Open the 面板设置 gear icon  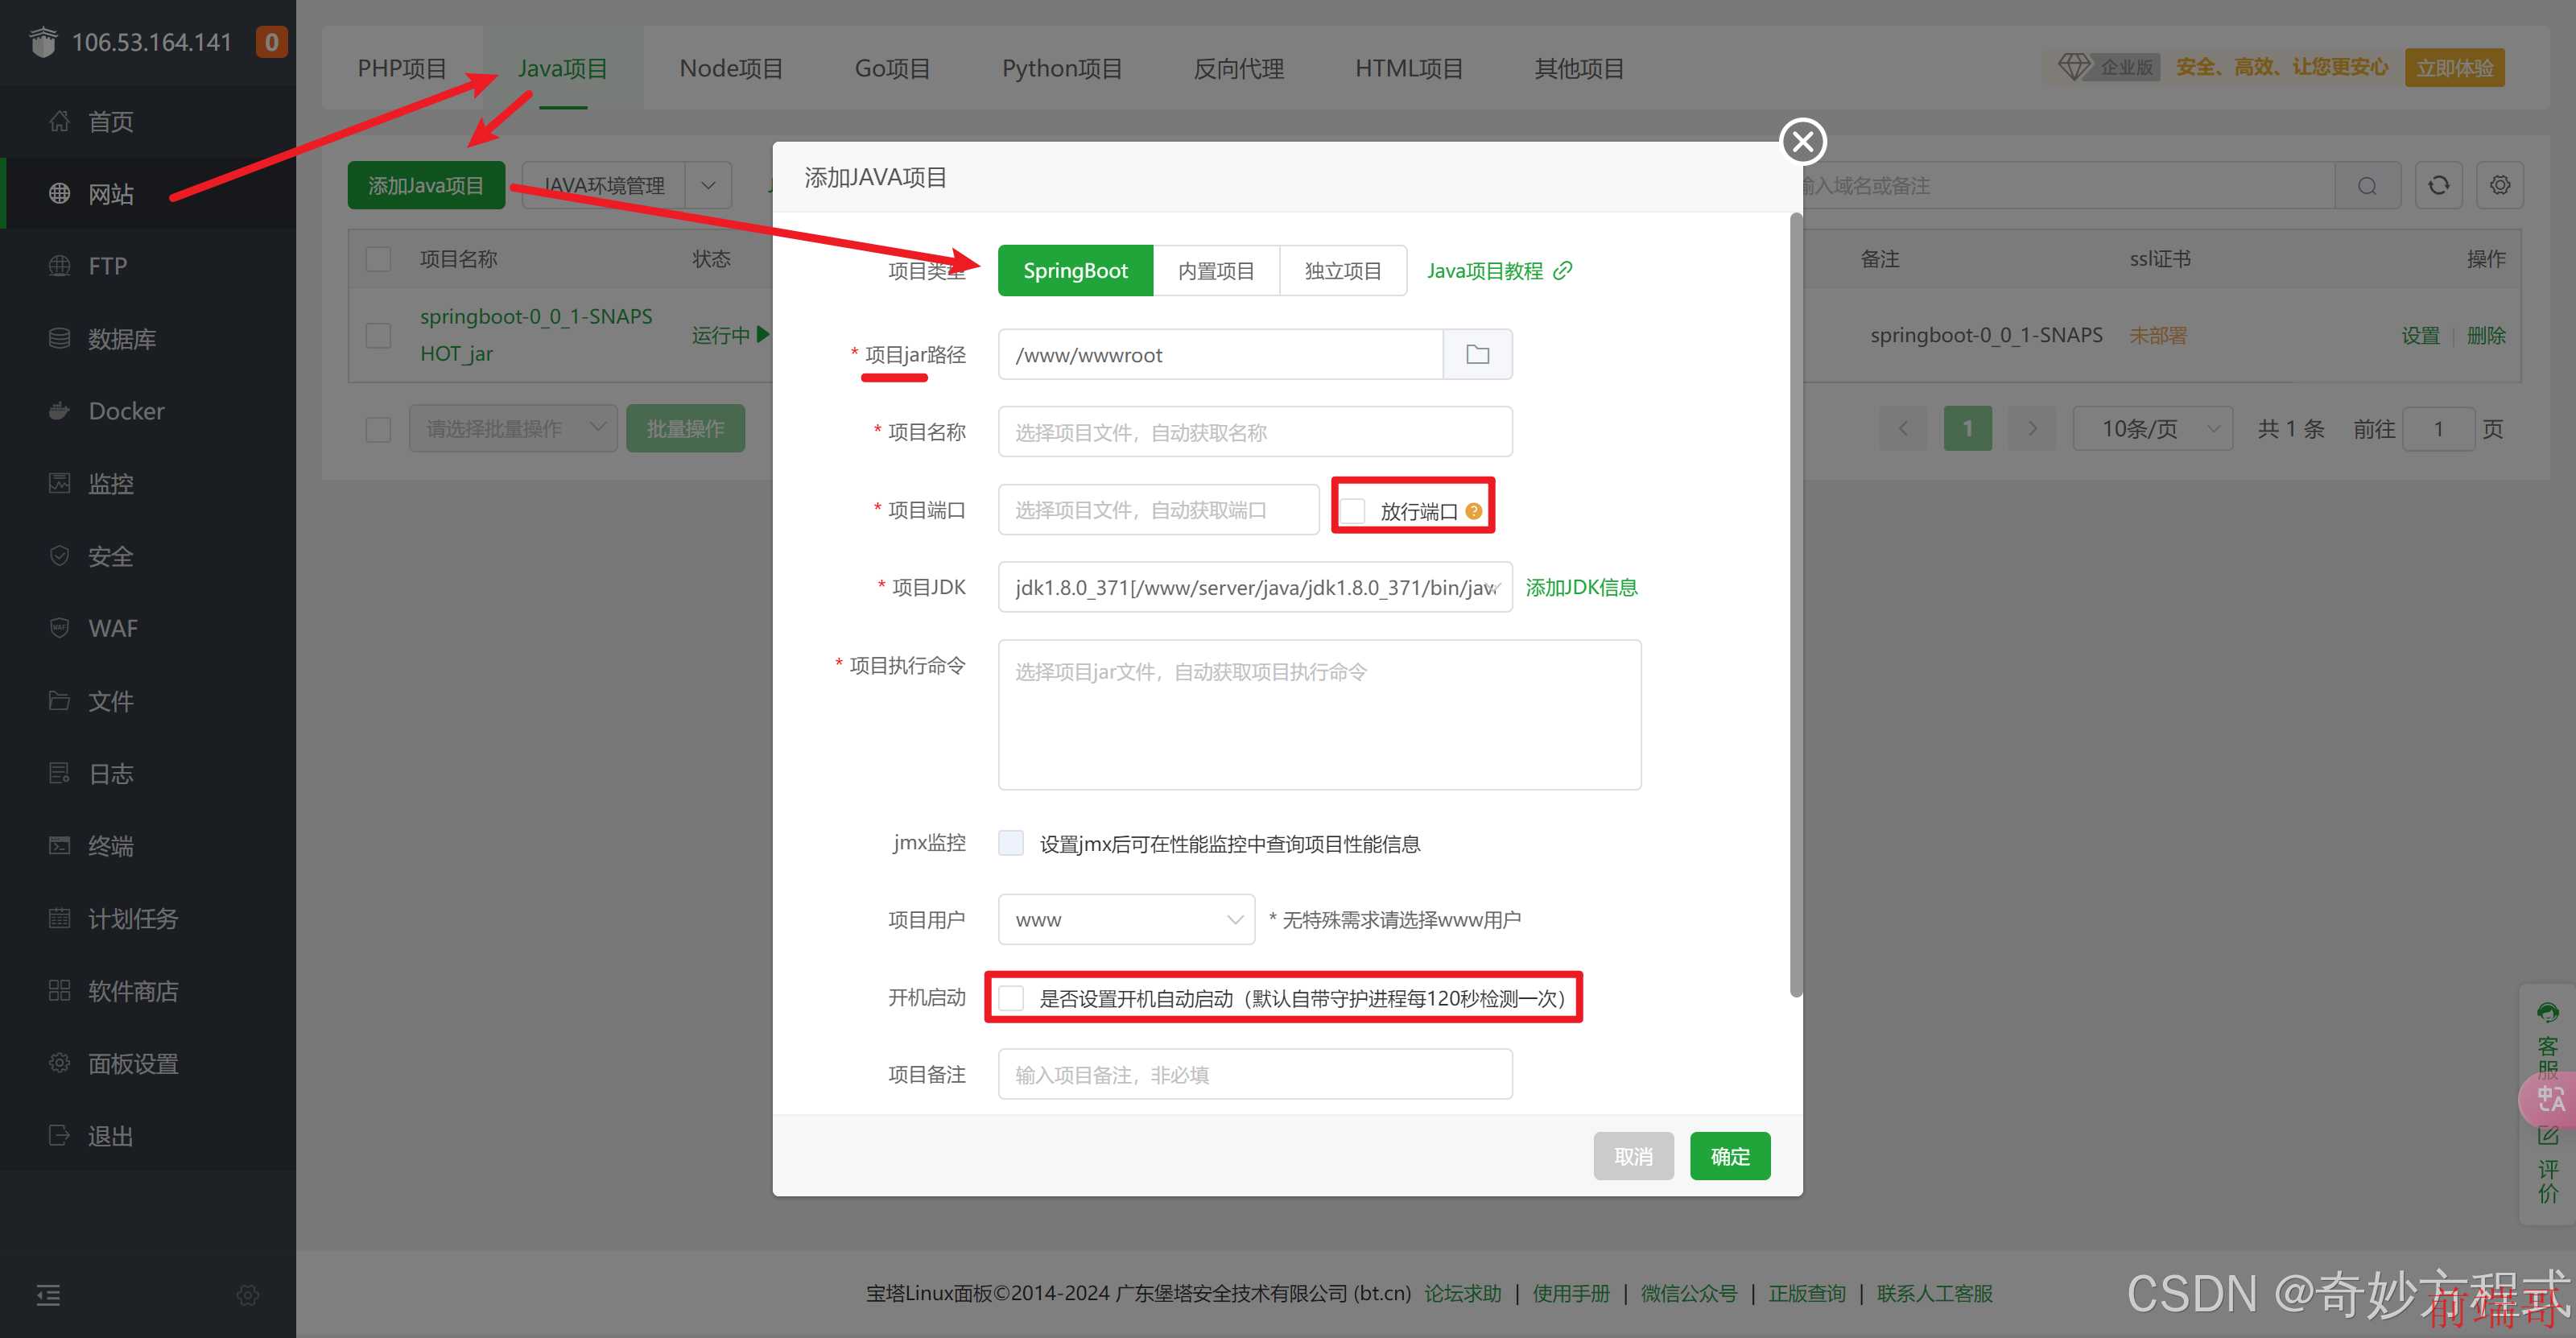[x=59, y=1063]
